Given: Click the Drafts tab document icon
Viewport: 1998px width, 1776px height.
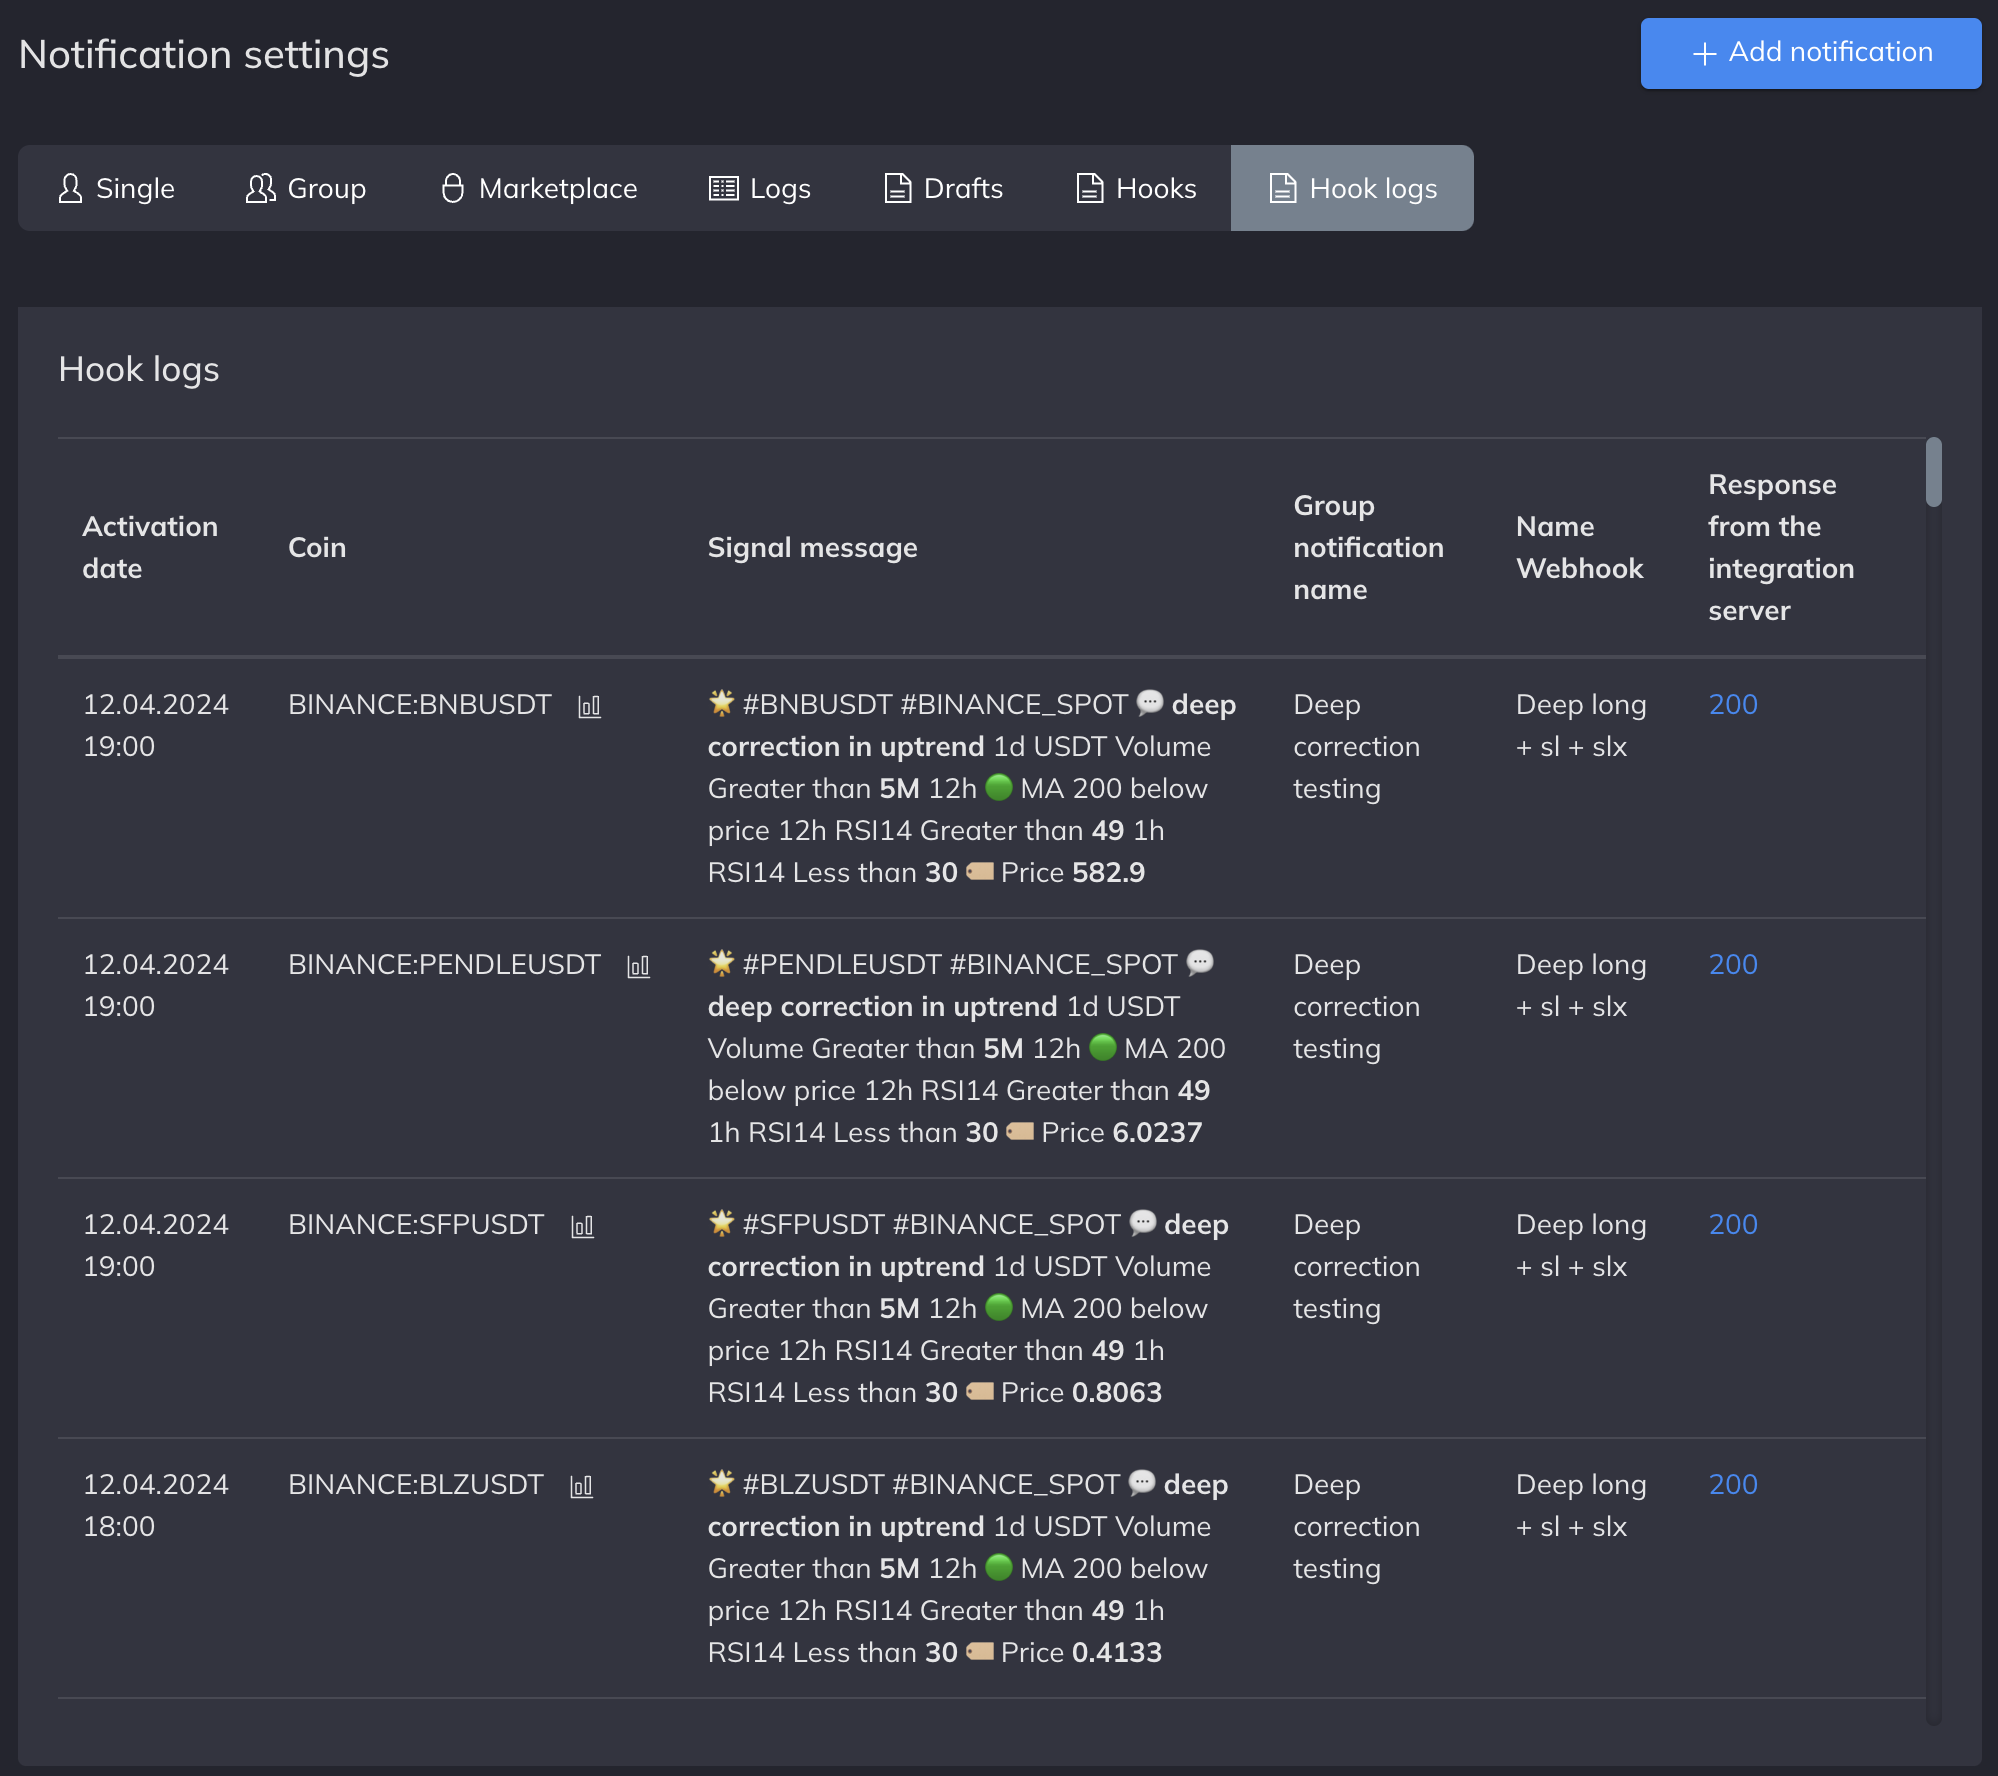Looking at the screenshot, I should (x=897, y=188).
